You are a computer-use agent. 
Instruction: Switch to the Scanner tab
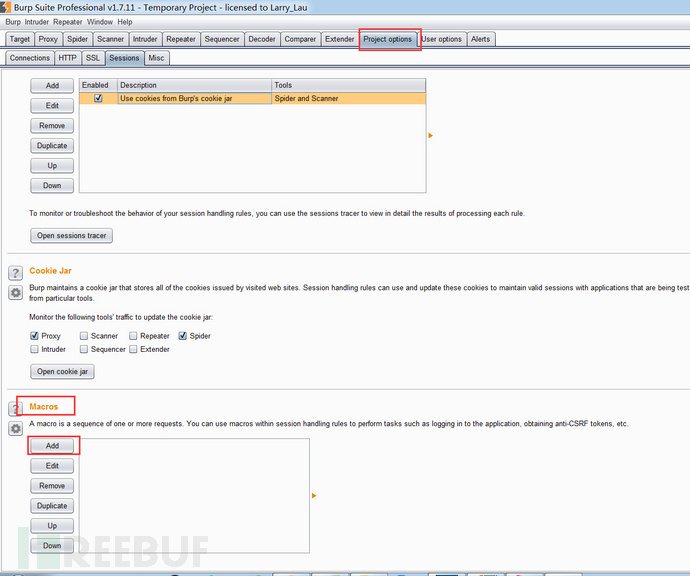pos(110,39)
